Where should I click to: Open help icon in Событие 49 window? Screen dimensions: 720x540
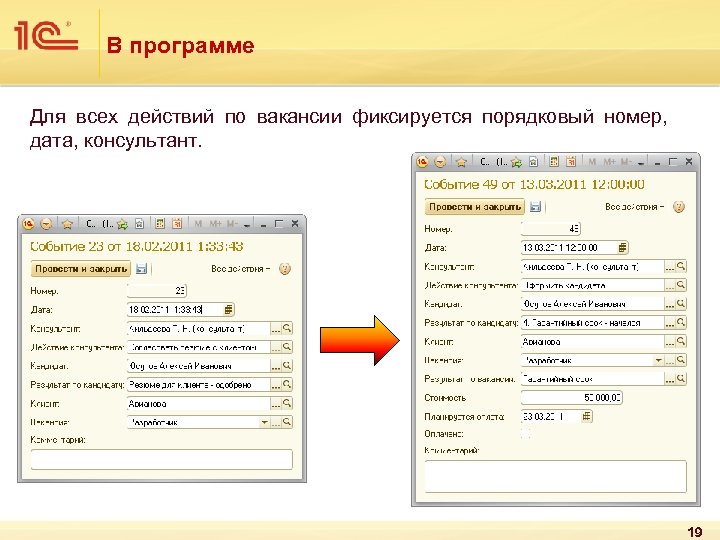tap(679, 207)
